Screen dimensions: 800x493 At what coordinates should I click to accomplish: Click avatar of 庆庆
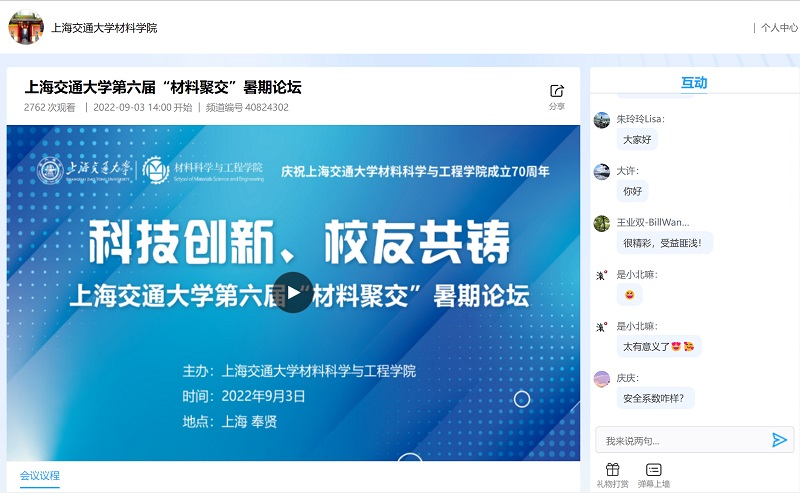click(602, 379)
